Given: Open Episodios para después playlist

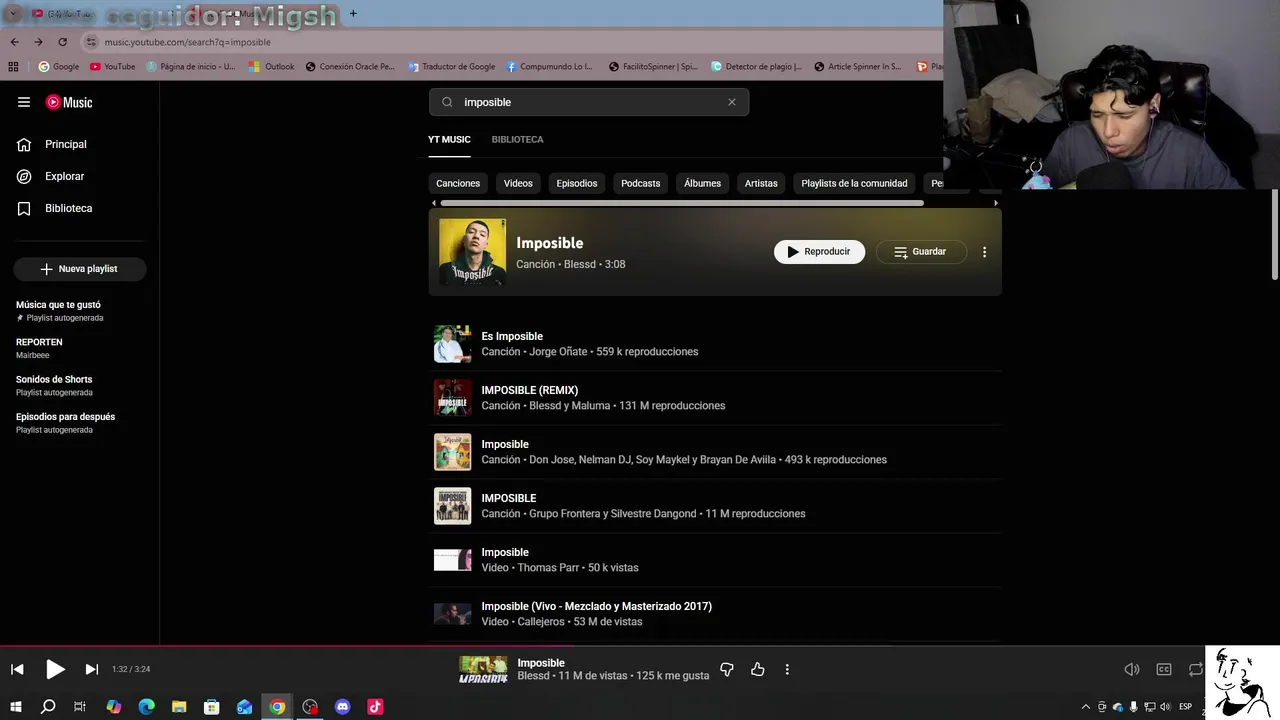Looking at the screenshot, I should [x=79, y=423].
